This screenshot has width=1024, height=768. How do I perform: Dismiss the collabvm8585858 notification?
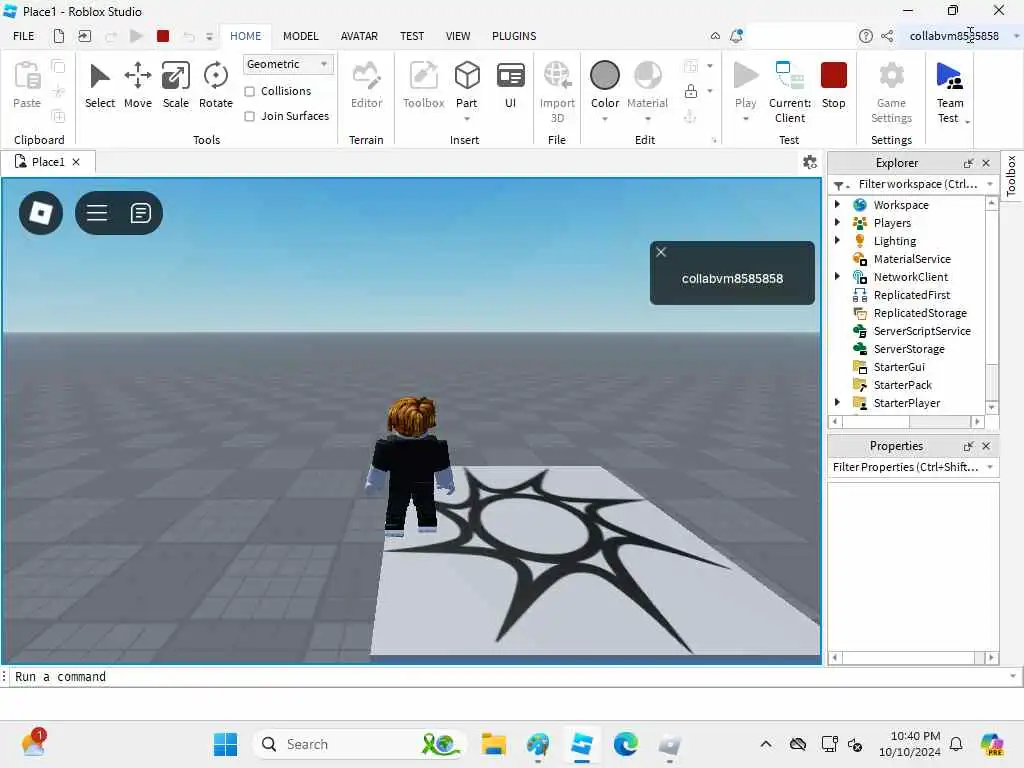tap(661, 252)
